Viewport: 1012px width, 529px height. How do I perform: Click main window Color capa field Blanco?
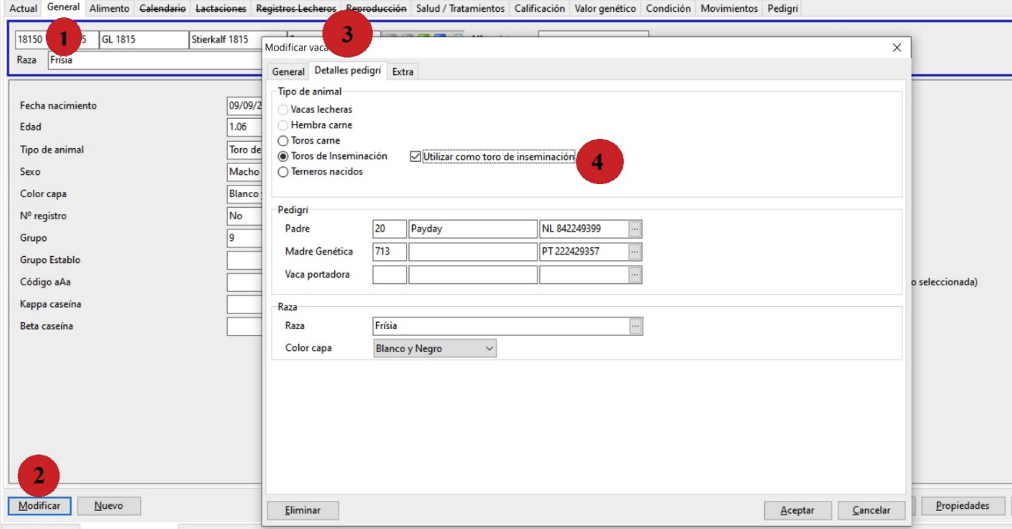(245, 194)
